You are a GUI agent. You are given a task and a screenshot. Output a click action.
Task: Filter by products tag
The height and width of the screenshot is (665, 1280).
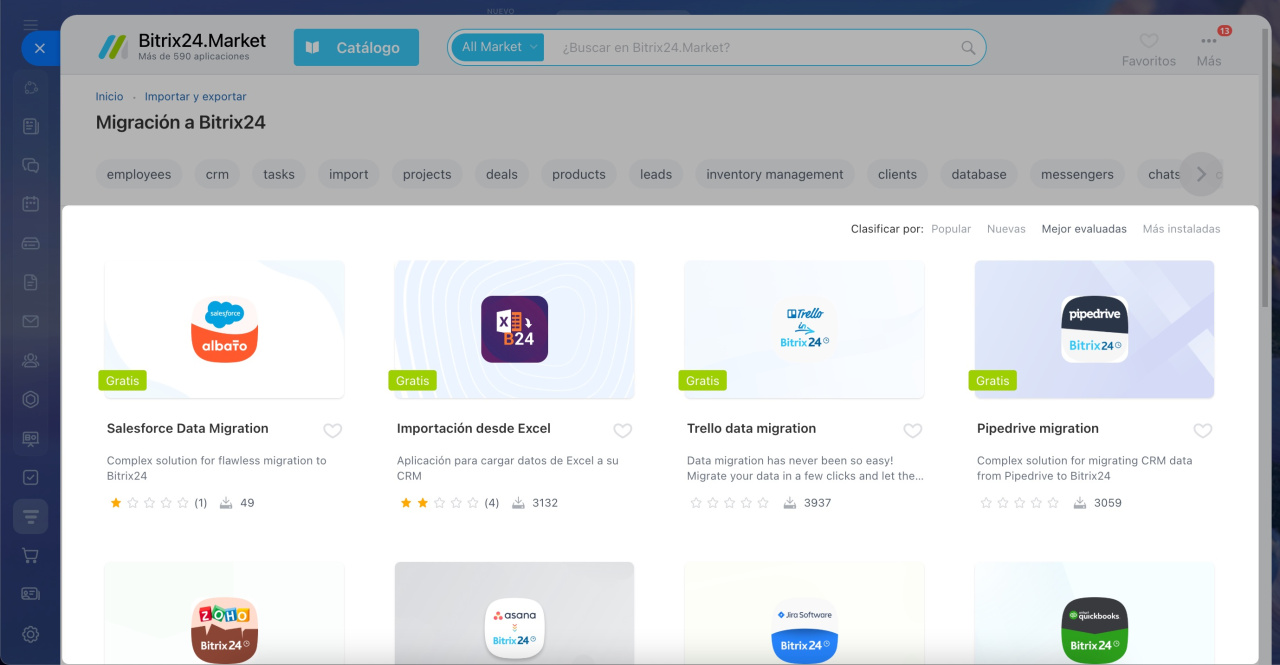[579, 174]
